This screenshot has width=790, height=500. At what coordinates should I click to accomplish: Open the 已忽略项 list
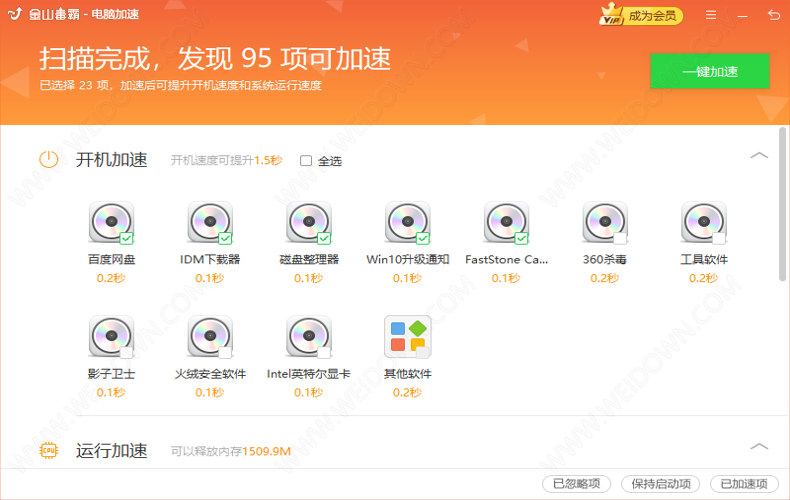pyautogui.click(x=576, y=484)
